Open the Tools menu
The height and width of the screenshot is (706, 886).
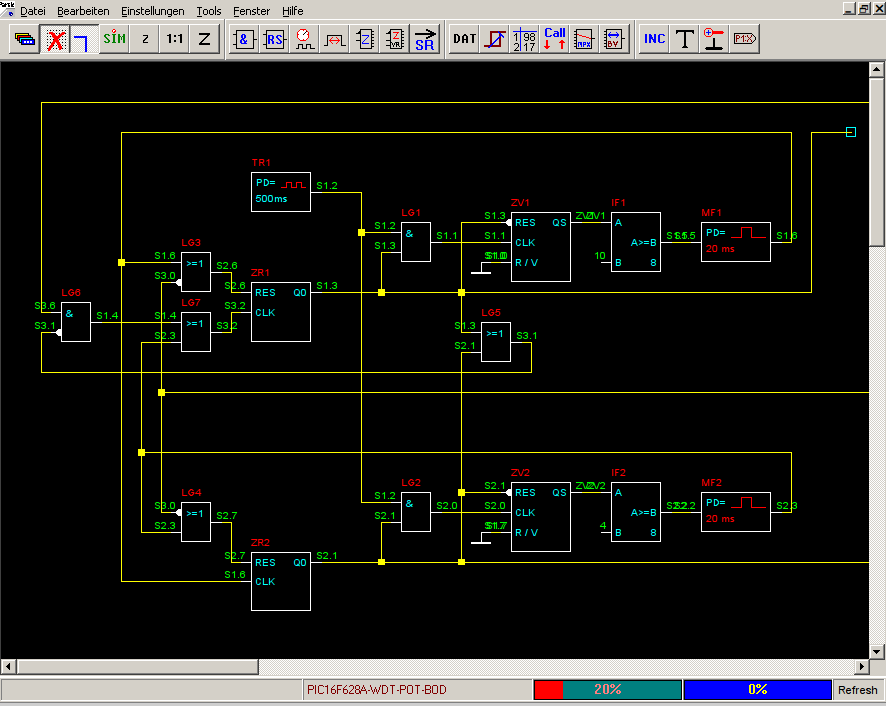coord(209,11)
